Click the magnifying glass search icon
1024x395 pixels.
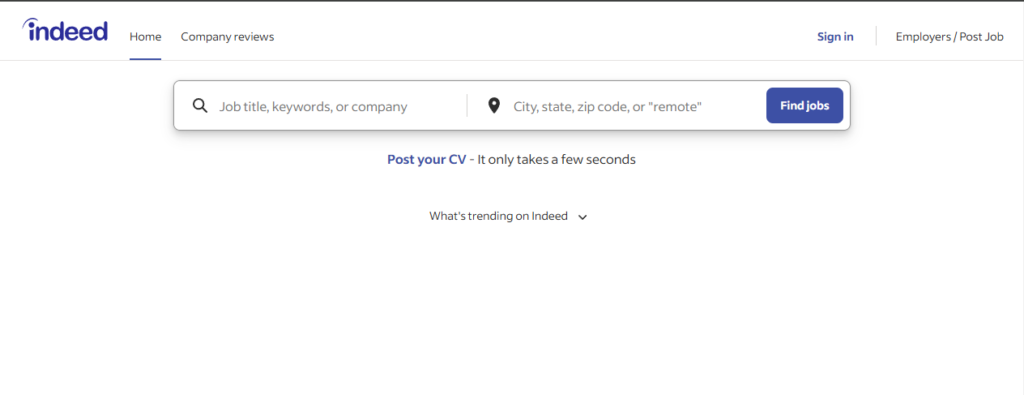(200, 106)
